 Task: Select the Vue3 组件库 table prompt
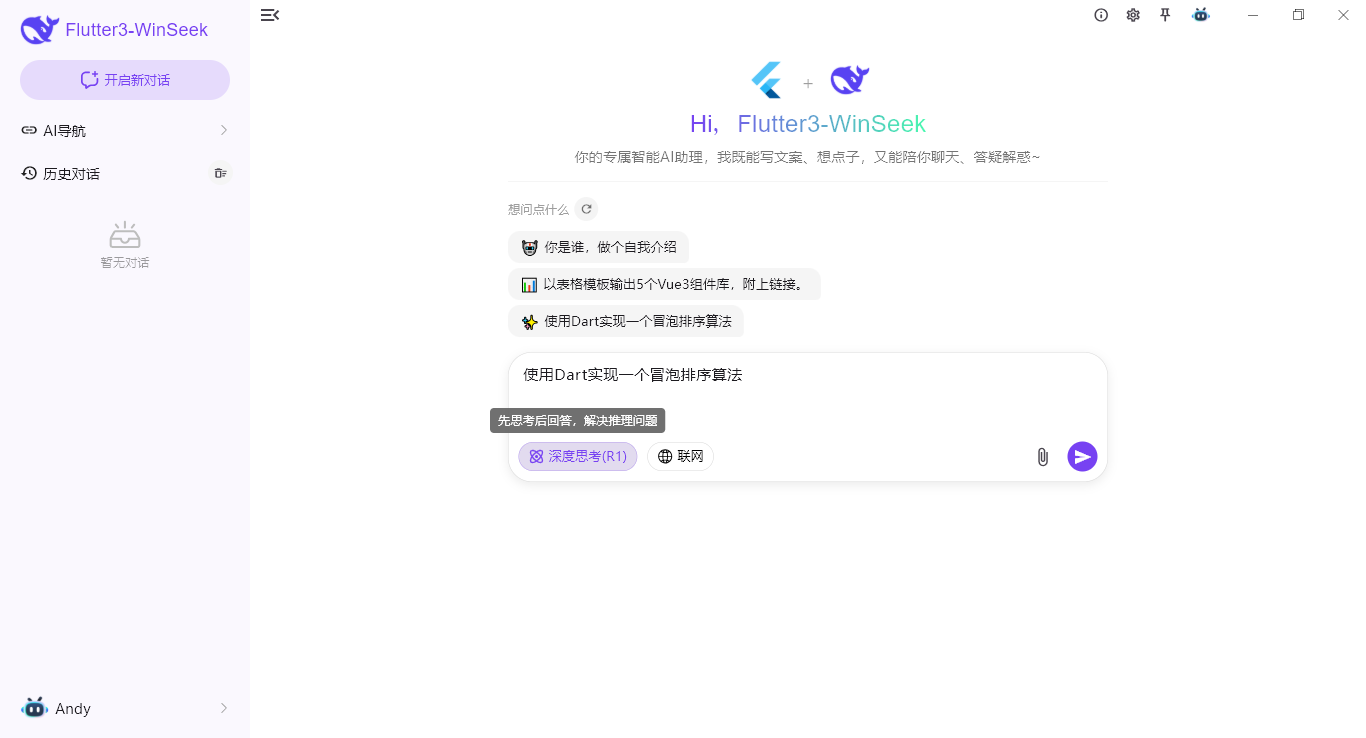click(665, 284)
